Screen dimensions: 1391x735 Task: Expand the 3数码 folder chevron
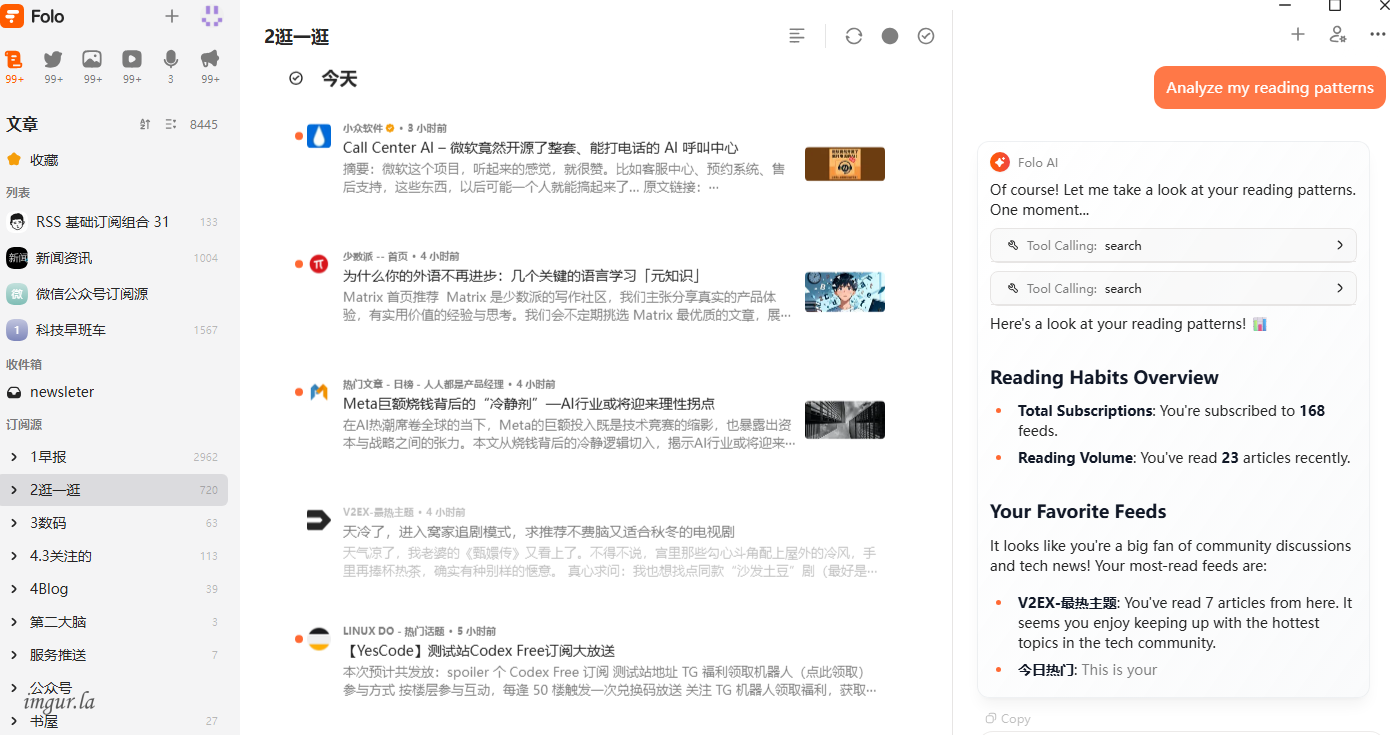click(x=14, y=523)
